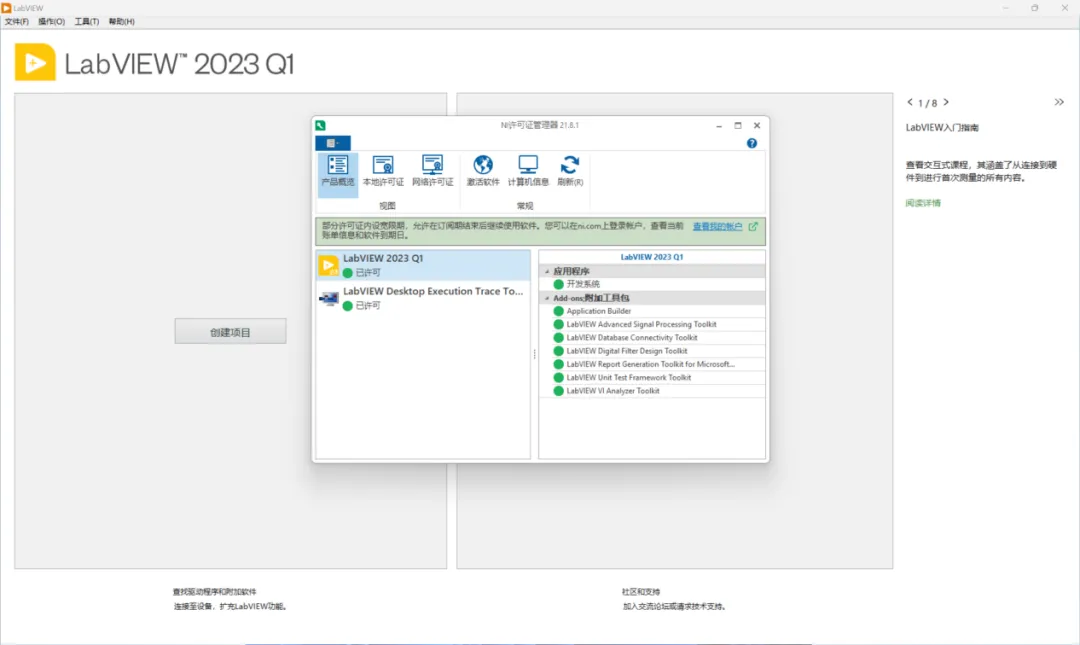Click the large LabVIEW yellow logo icon
Viewport: 1080px width, 645px height.
(x=35, y=62)
